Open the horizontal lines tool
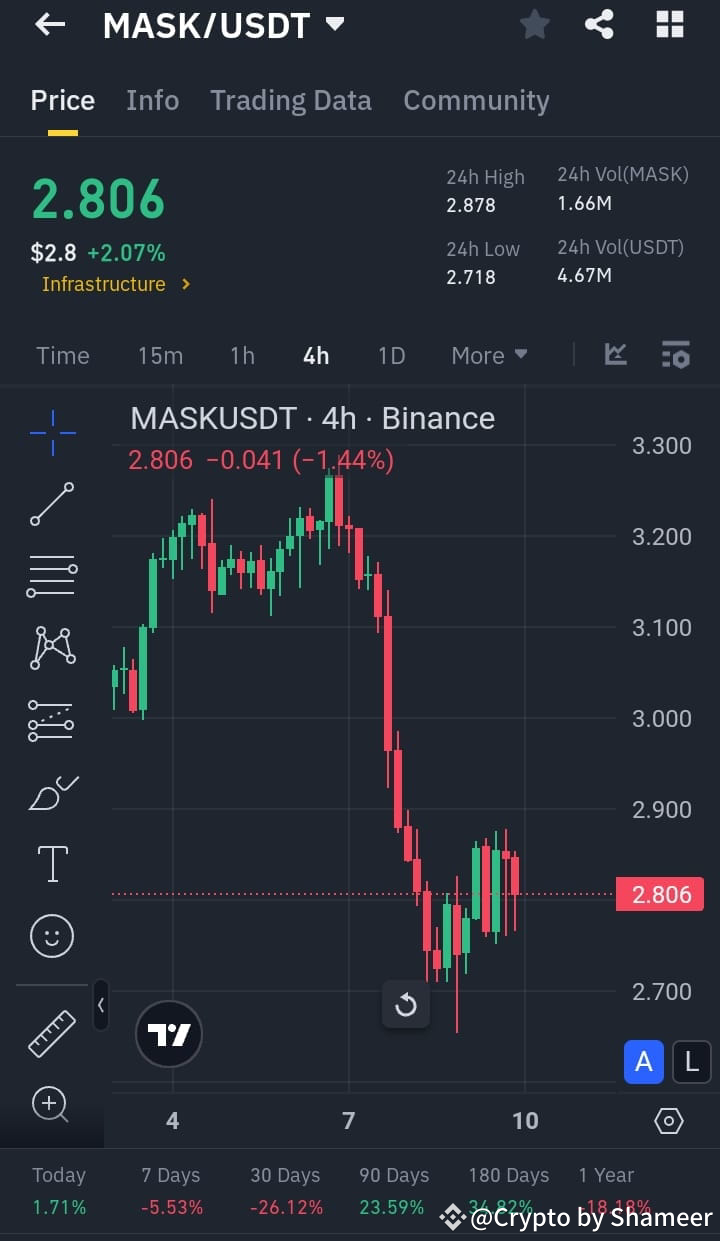 pos(51,576)
